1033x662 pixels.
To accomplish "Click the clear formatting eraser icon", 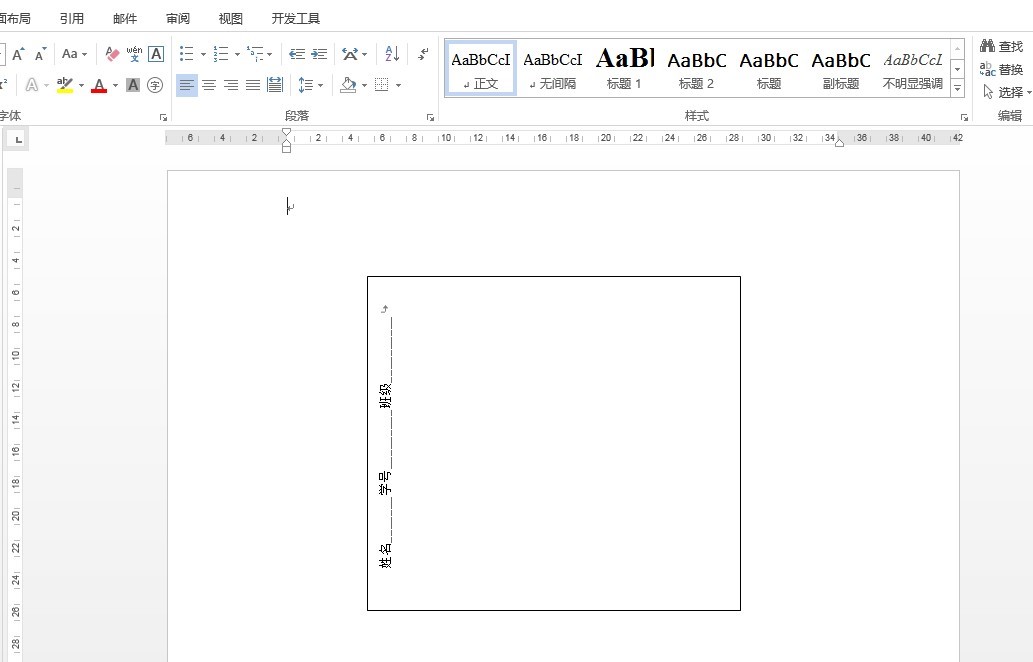I will (x=112, y=54).
